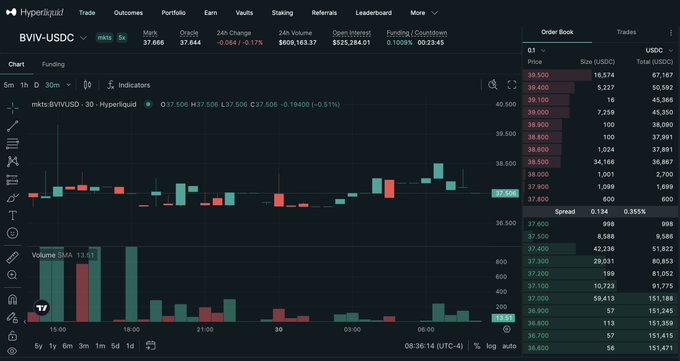The image size is (680, 361).
Task: Open the go to date calendar
Action: coord(150,346)
